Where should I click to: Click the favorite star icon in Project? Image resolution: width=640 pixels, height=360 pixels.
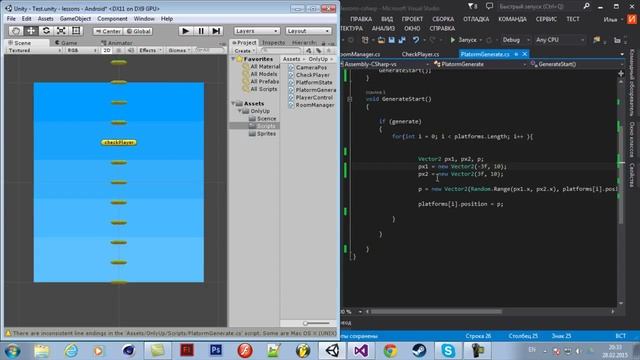[x=329, y=51]
